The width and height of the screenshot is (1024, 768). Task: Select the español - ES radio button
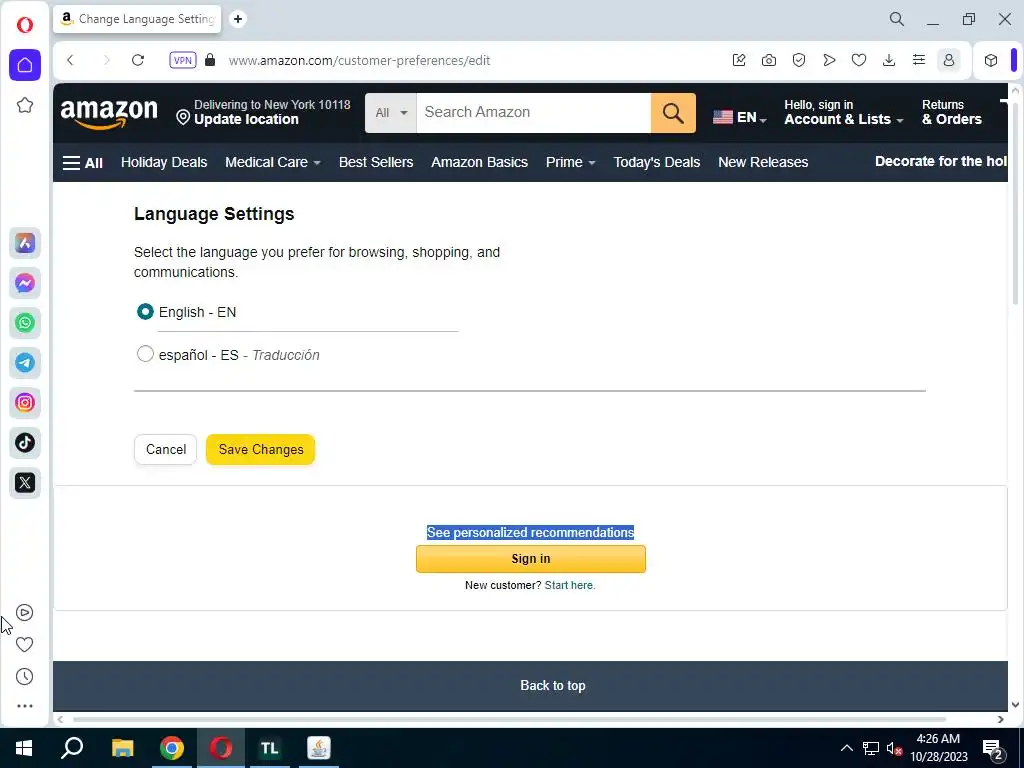[145, 354]
